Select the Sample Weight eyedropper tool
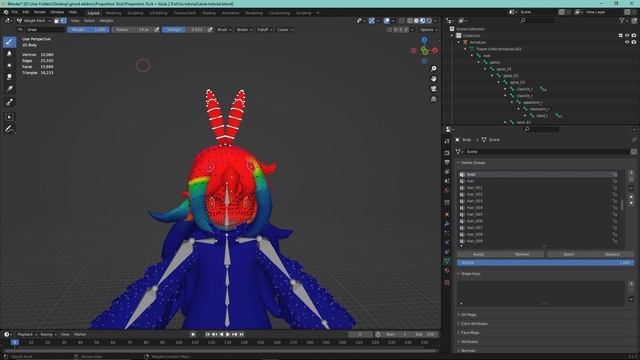640x360 pixels. pos(9,102)
